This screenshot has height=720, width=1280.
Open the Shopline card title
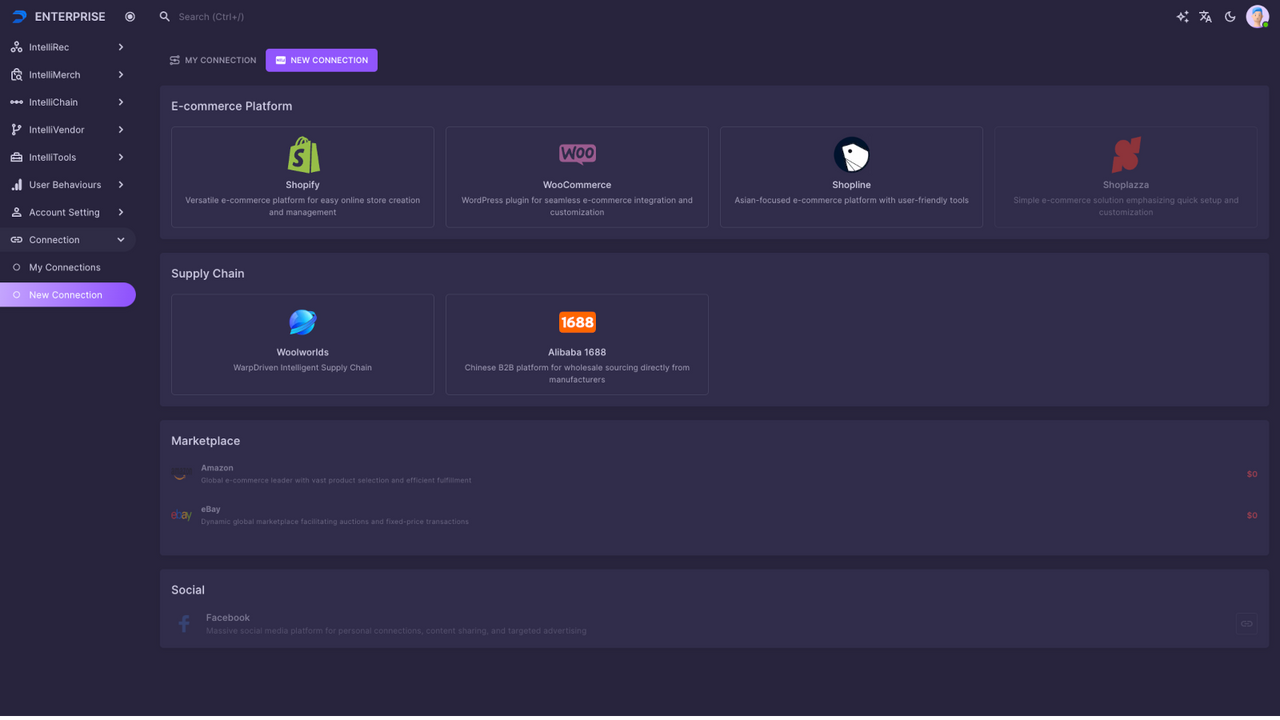click(852, 185)
